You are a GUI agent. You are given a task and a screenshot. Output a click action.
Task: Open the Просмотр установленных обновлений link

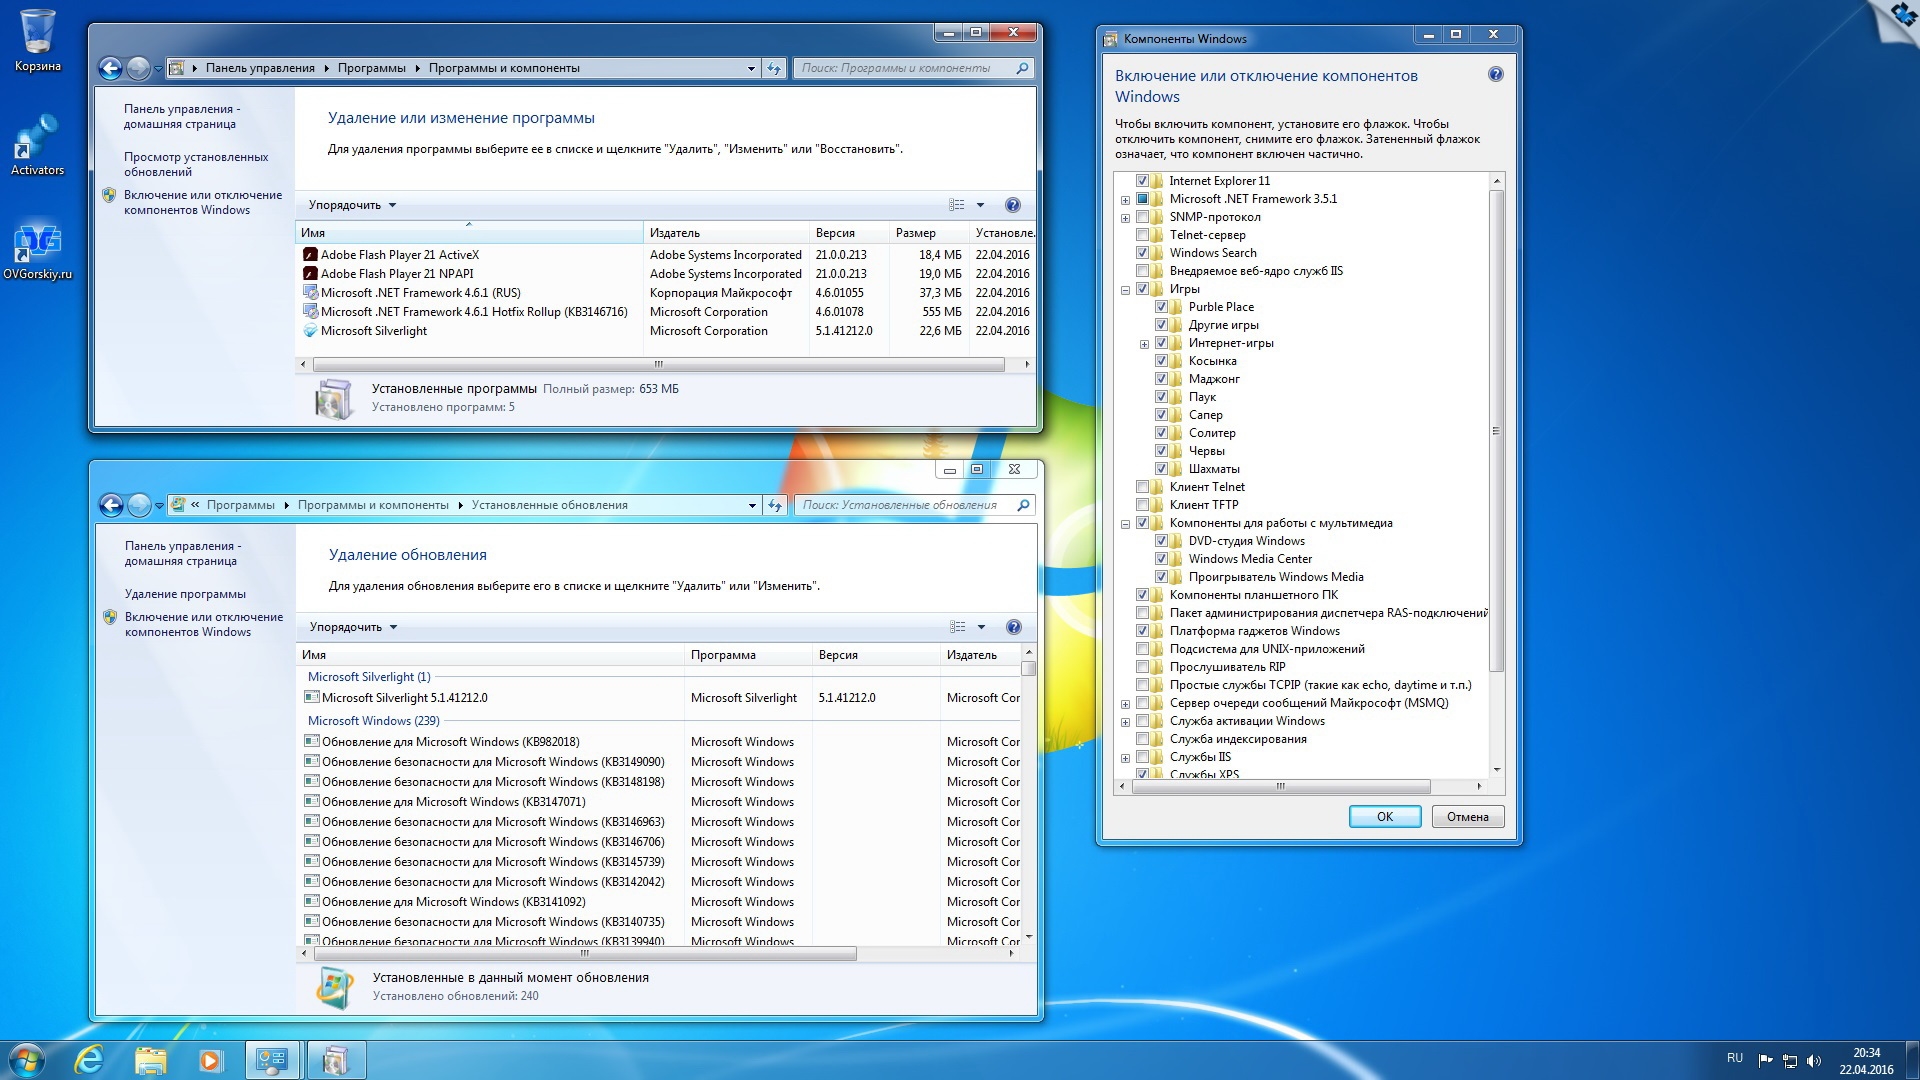(196, 164)
